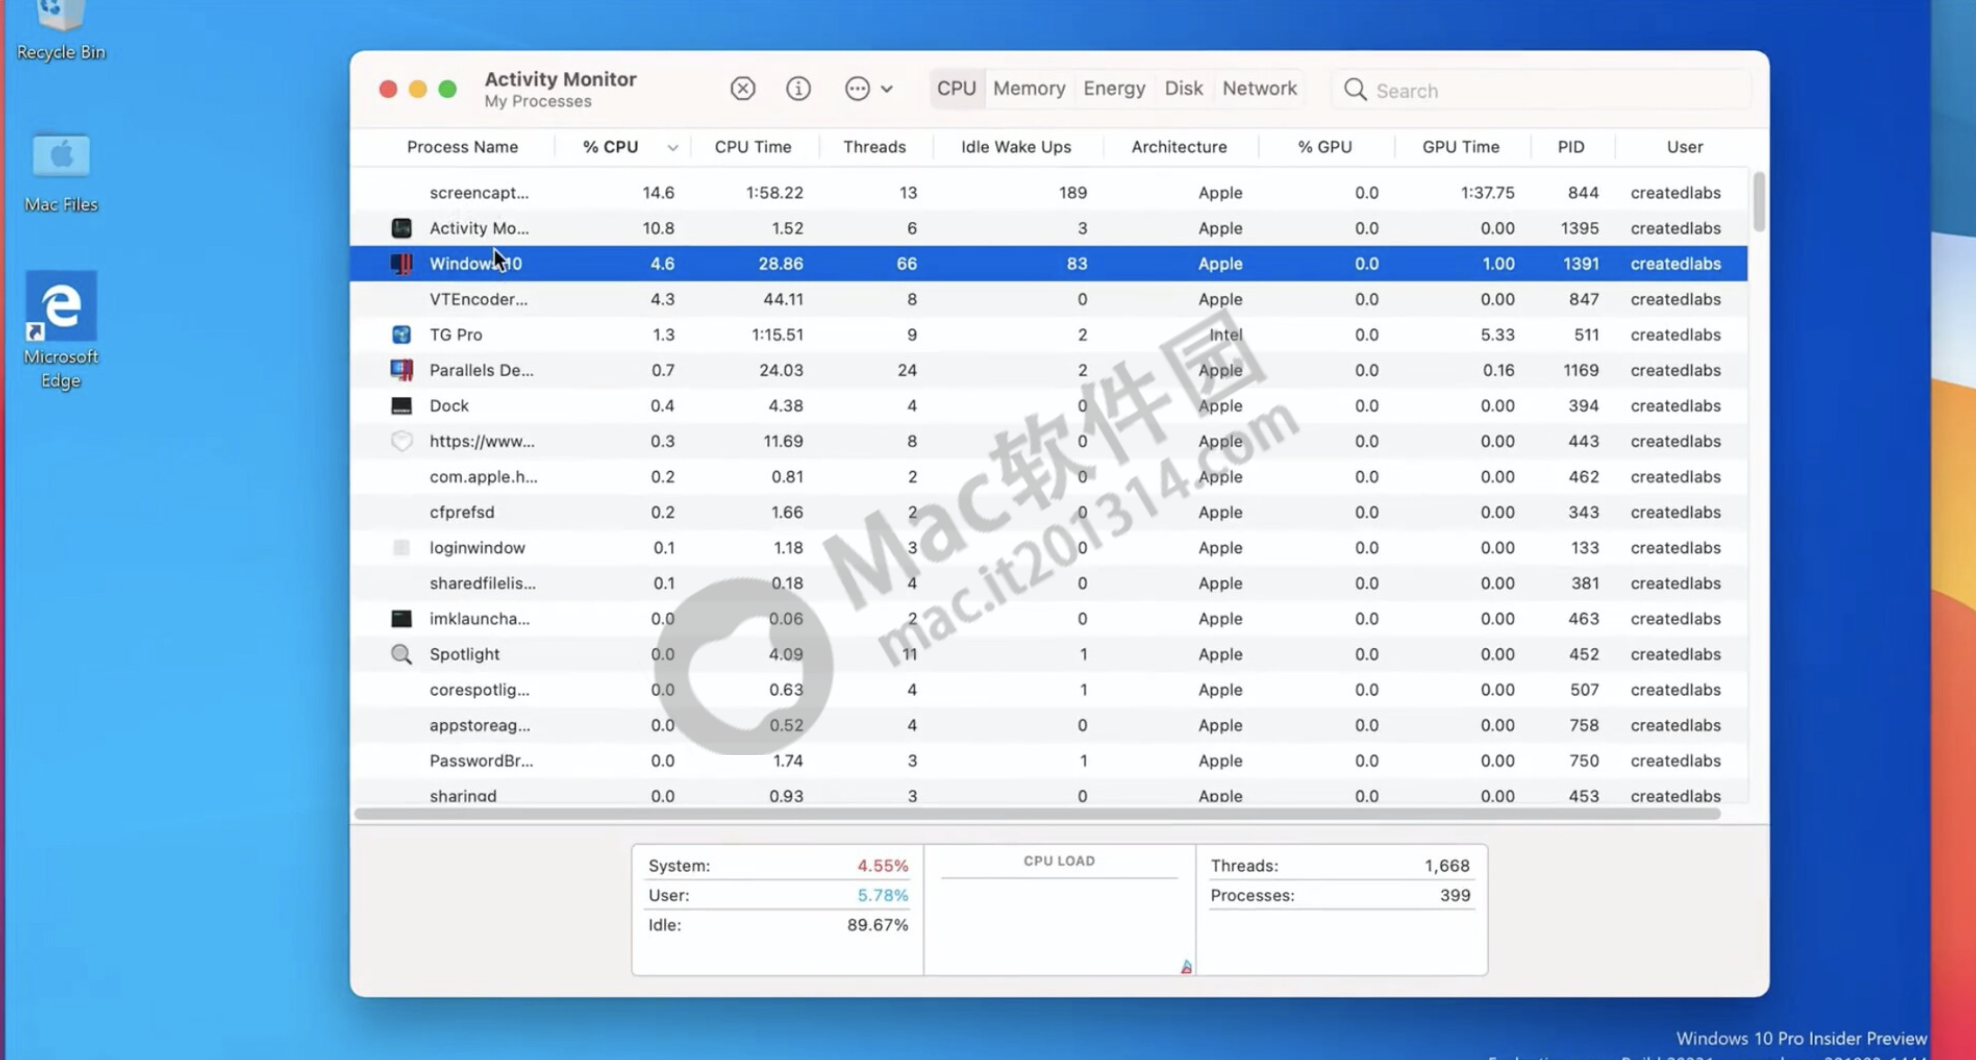Viewport: 1976px width, 1060px height.
Task: Sort by CPU Time column header
Action: pyautogui.click(x=752, y=147)
